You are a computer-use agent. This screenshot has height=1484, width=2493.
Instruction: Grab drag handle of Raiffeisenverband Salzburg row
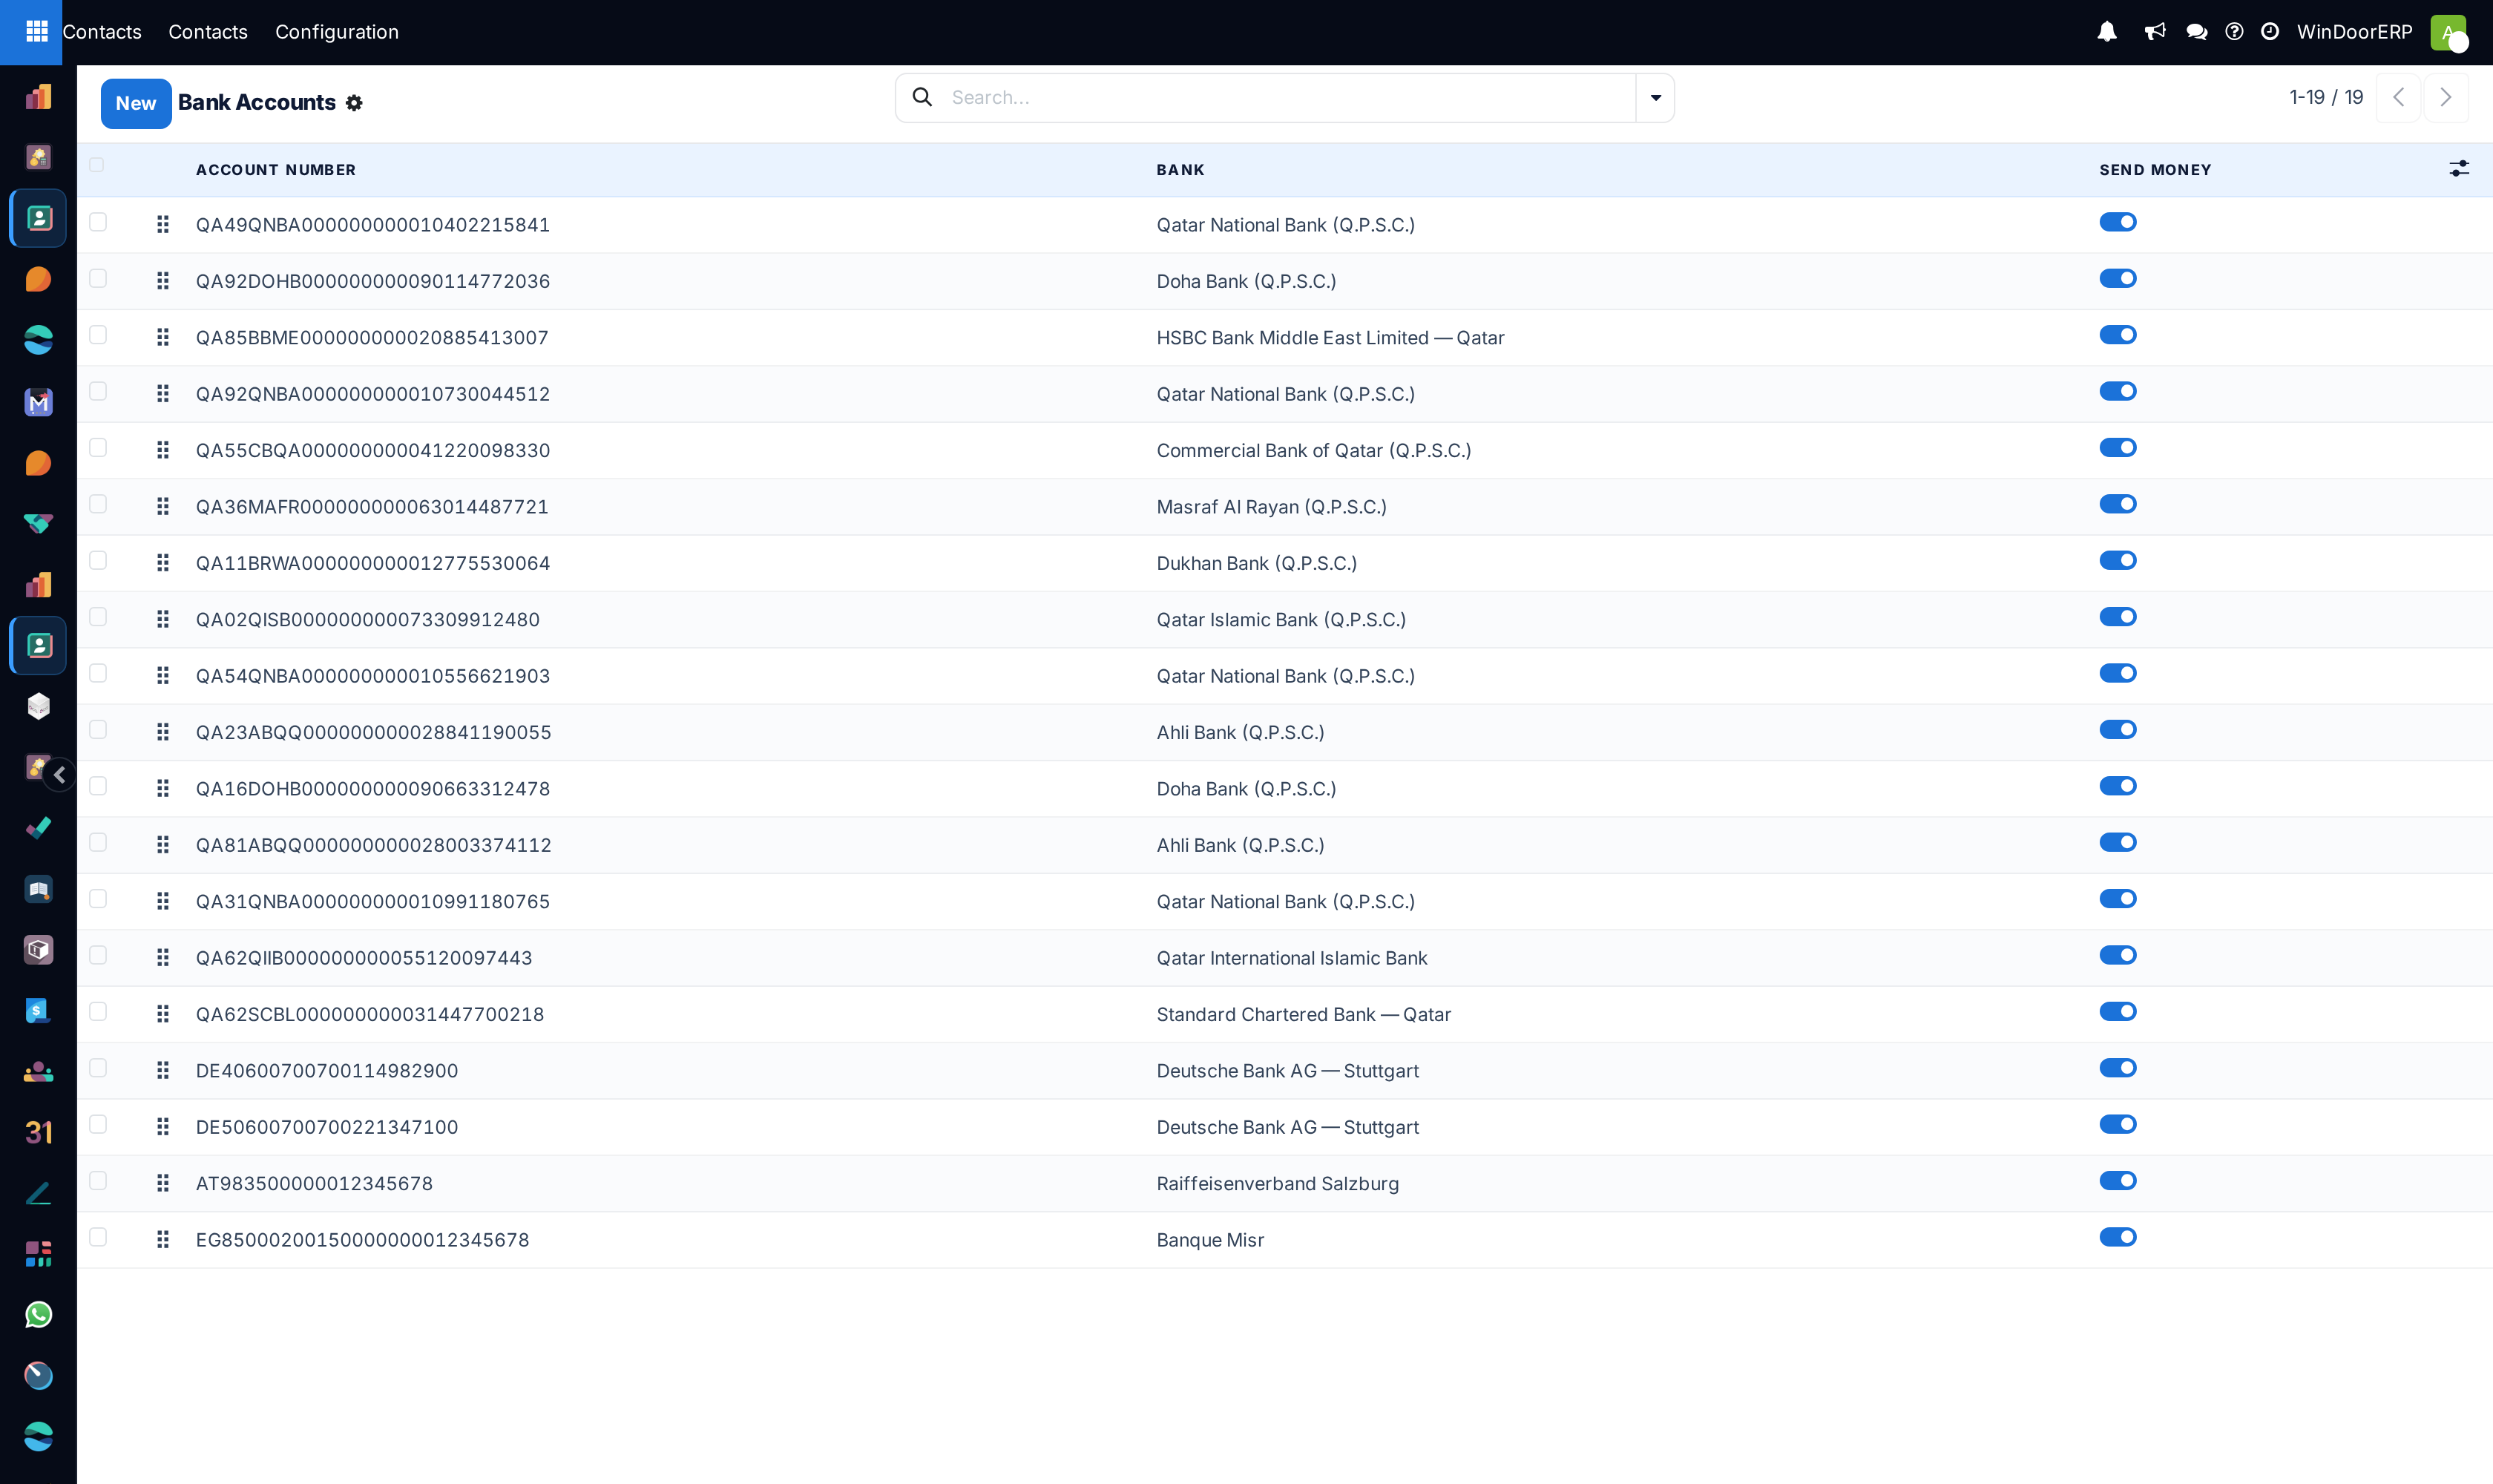click(x=163, y=1183)
